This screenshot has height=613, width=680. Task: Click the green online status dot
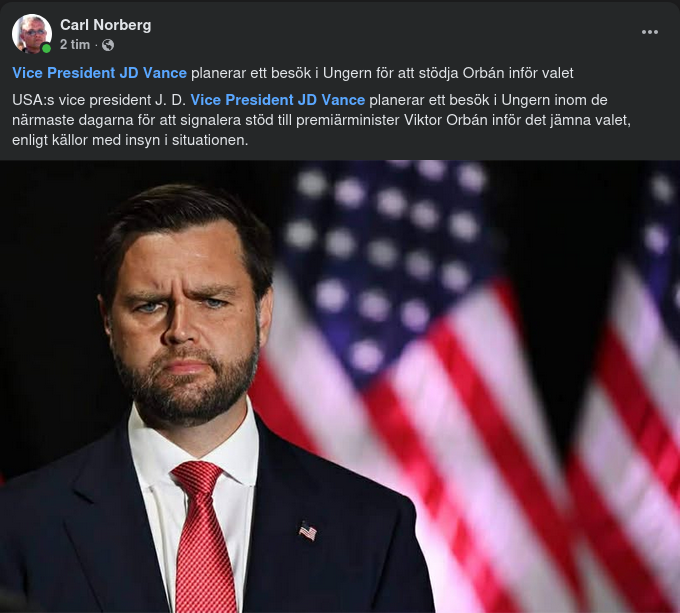46,48
